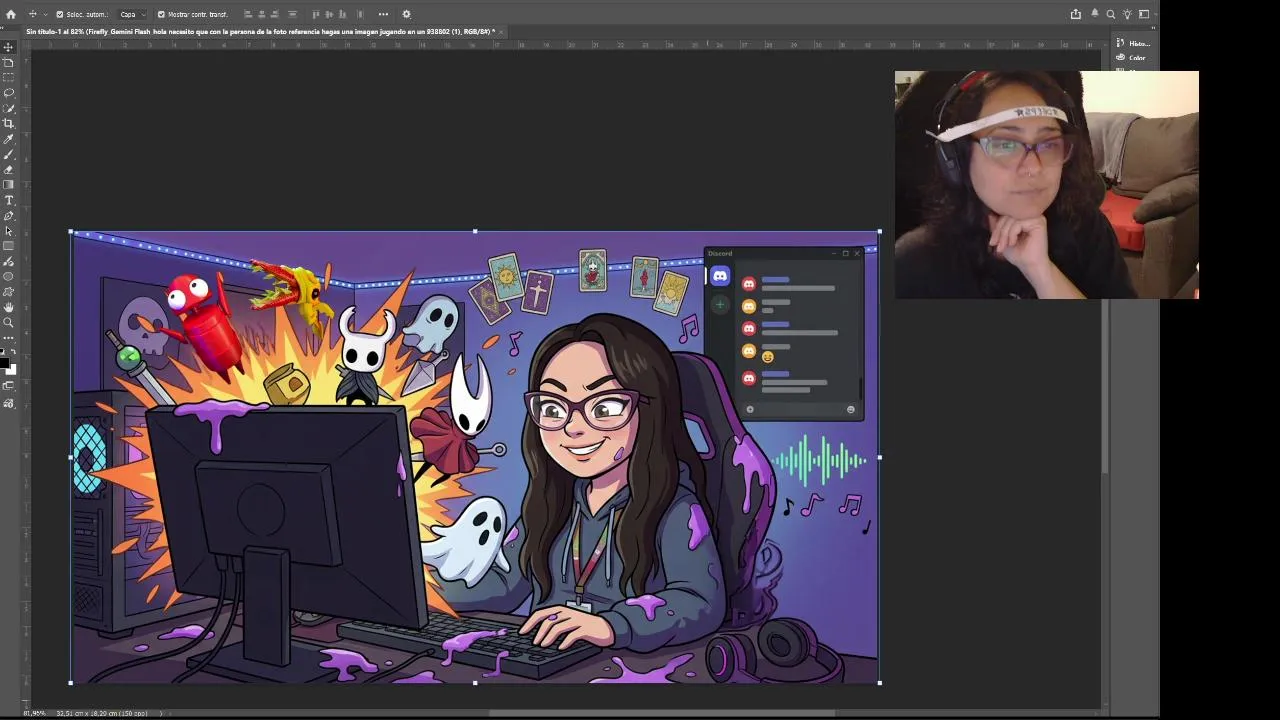Select the Rectangular Marquee tool
Viewport: 1280px width, 720px height.
click(x=9, y=77)
